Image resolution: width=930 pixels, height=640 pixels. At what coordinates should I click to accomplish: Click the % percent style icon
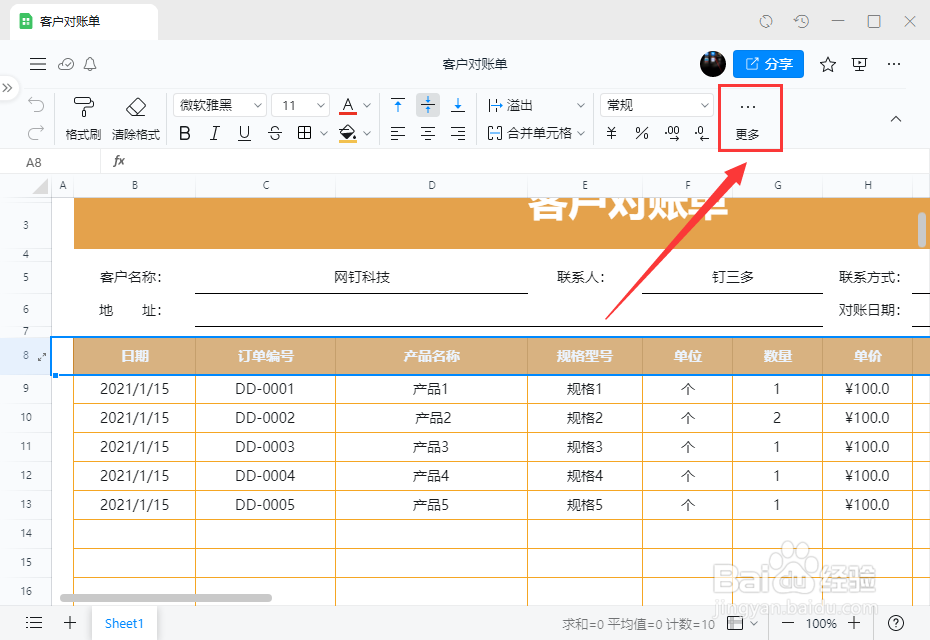(x=641, y=133)
